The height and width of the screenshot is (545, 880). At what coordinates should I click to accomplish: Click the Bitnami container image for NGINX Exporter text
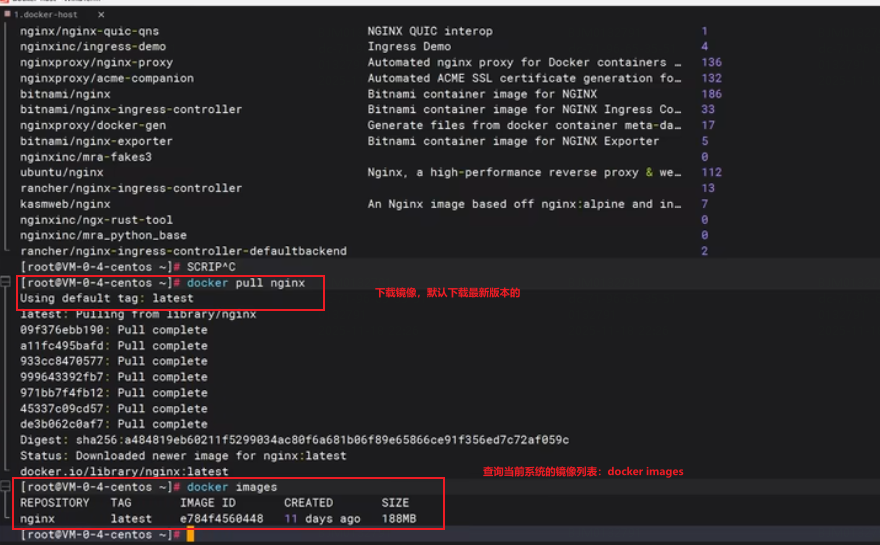point(513,141)
